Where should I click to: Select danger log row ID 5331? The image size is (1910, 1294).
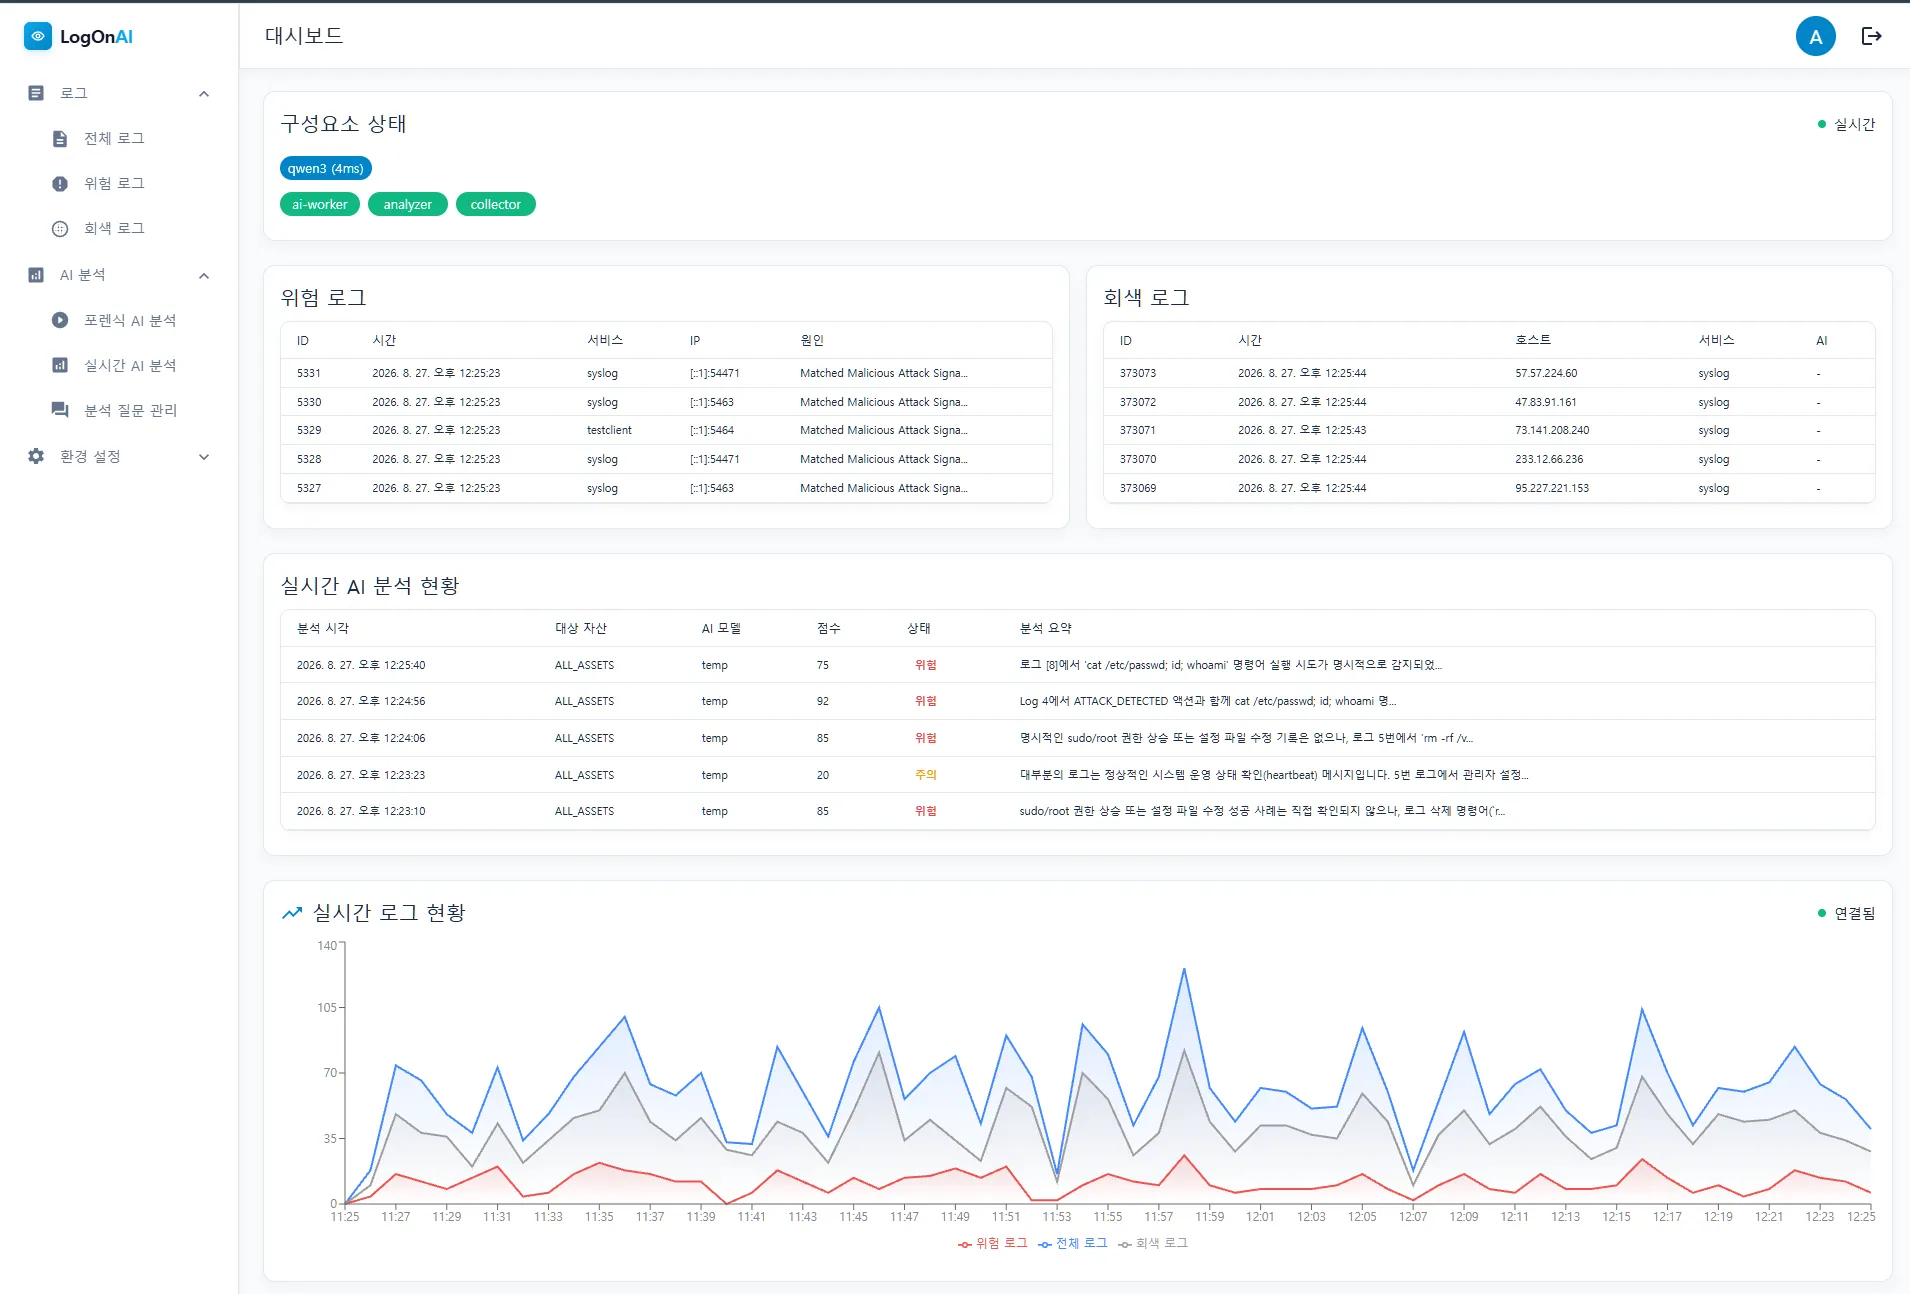click(666, 373)
